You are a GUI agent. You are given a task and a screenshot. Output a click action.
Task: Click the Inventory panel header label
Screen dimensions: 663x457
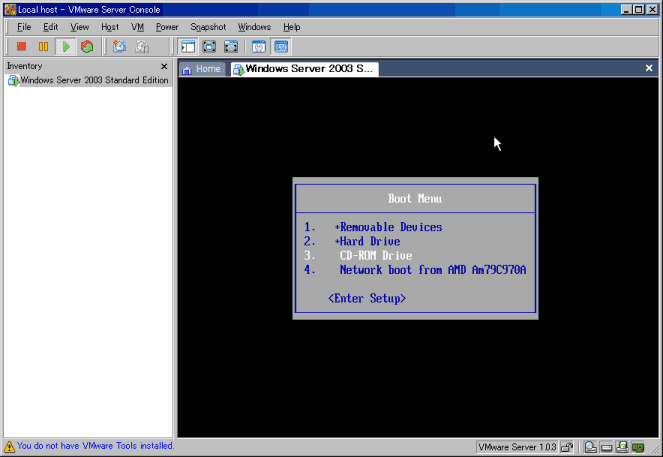[25, 66]
